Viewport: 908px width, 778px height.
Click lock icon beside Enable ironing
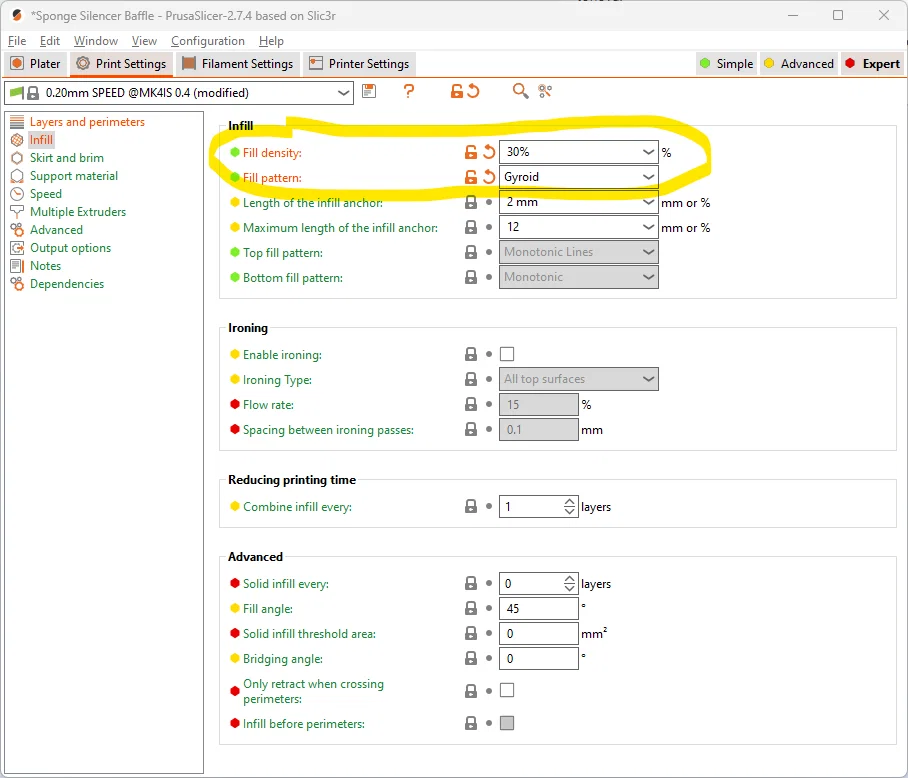point(471,354)
